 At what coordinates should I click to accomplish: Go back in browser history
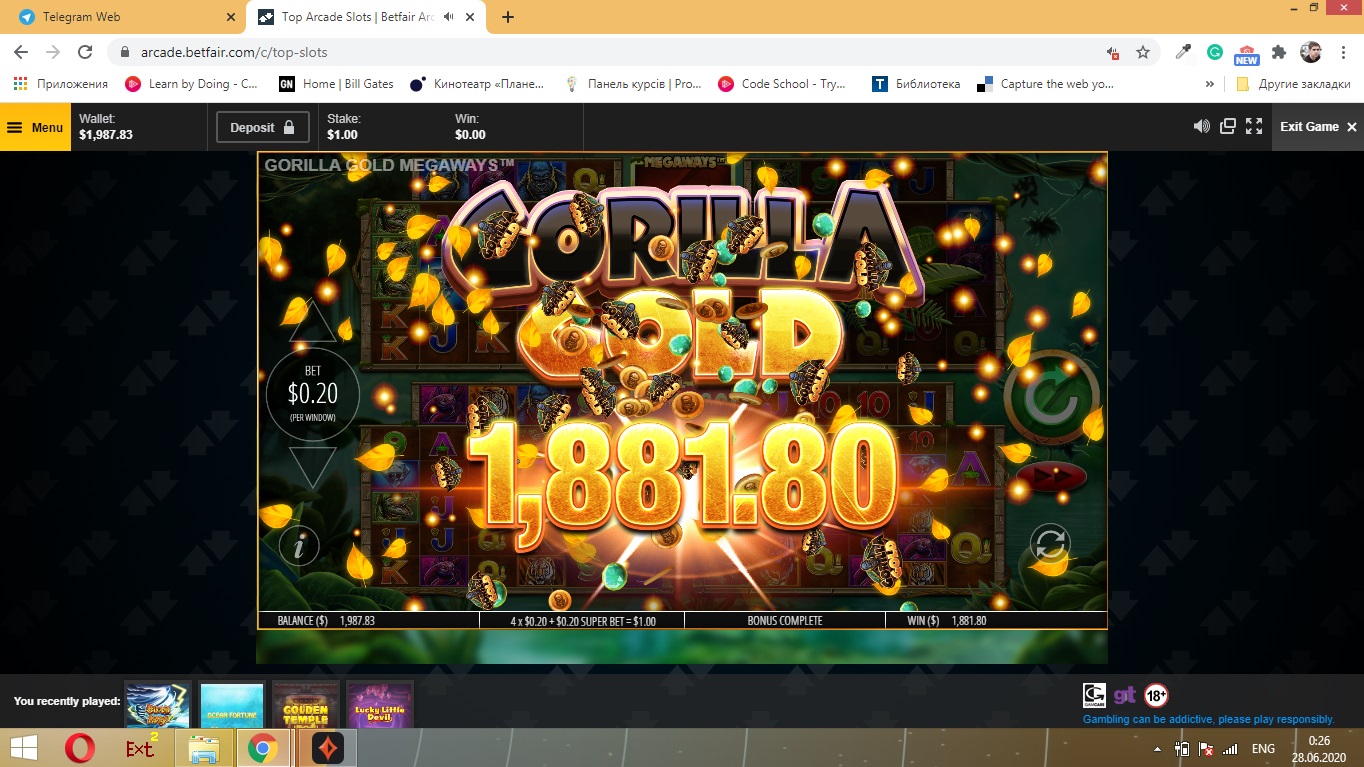coord(21,52)
